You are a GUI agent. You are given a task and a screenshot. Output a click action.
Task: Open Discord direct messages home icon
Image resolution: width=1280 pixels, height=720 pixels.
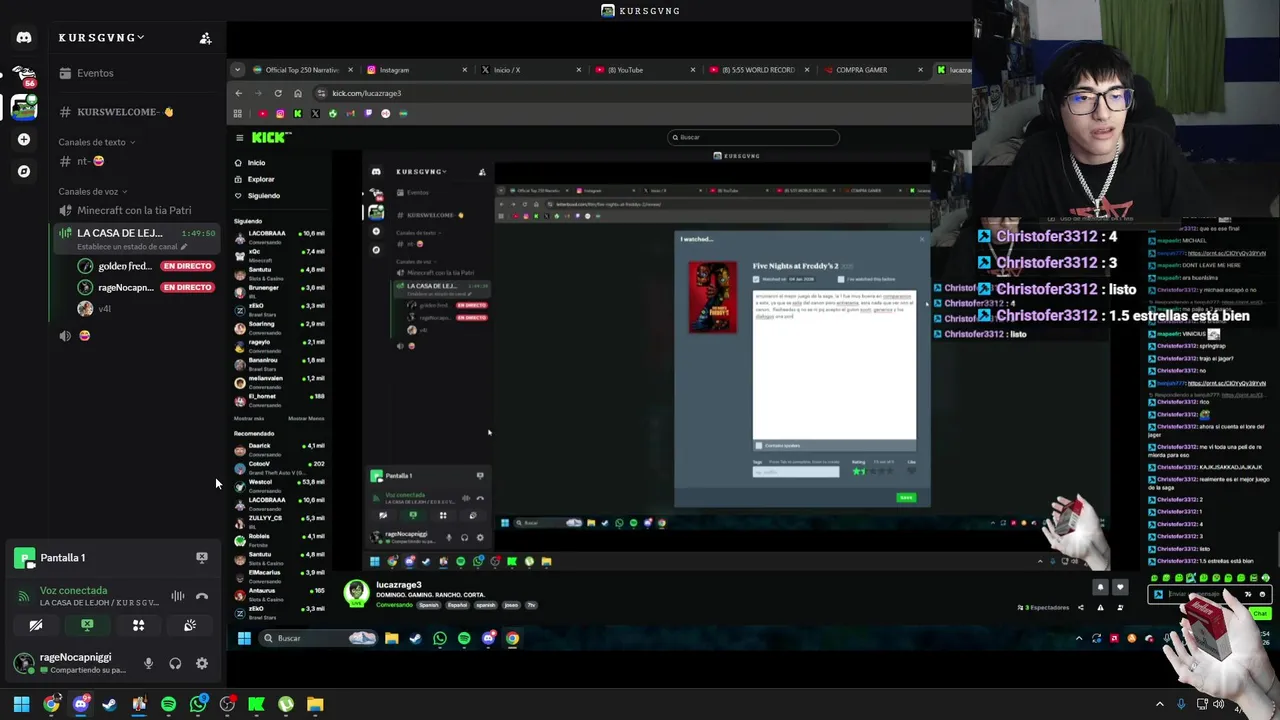(24, 37)
